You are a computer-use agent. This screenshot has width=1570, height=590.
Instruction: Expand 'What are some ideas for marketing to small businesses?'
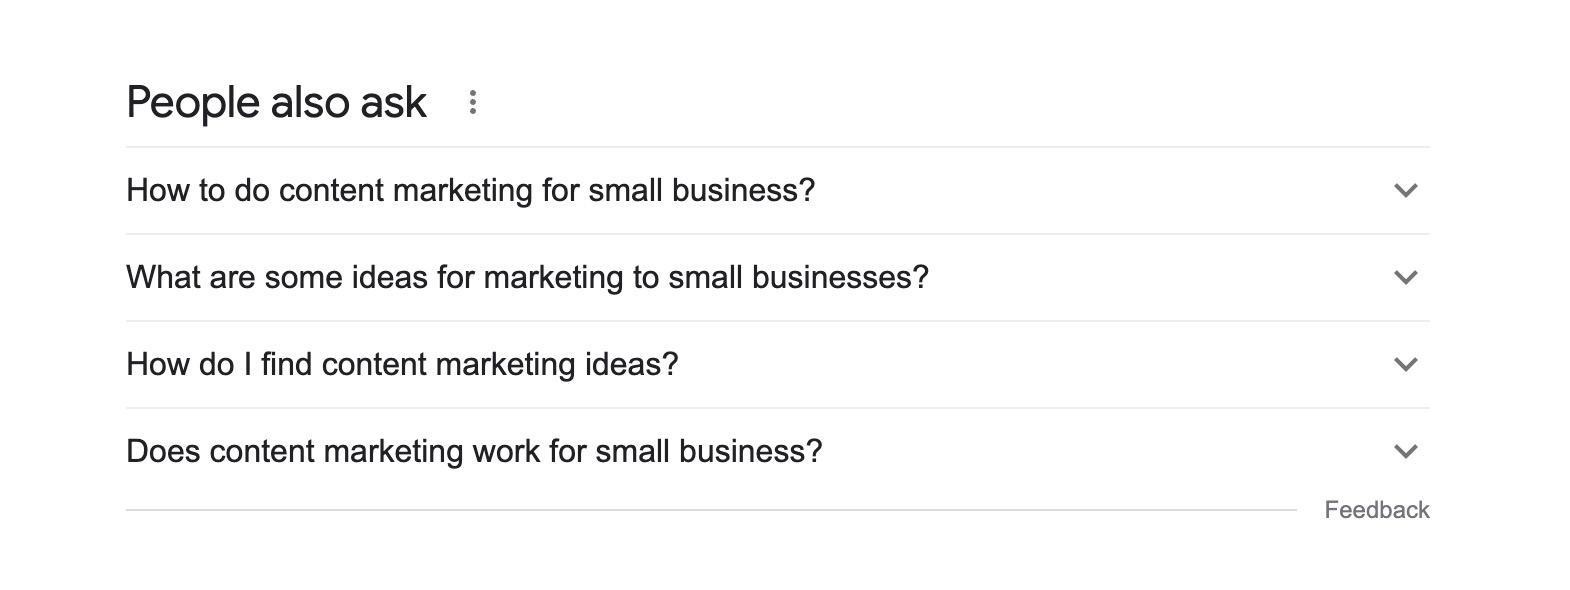[x=527, y=277]
